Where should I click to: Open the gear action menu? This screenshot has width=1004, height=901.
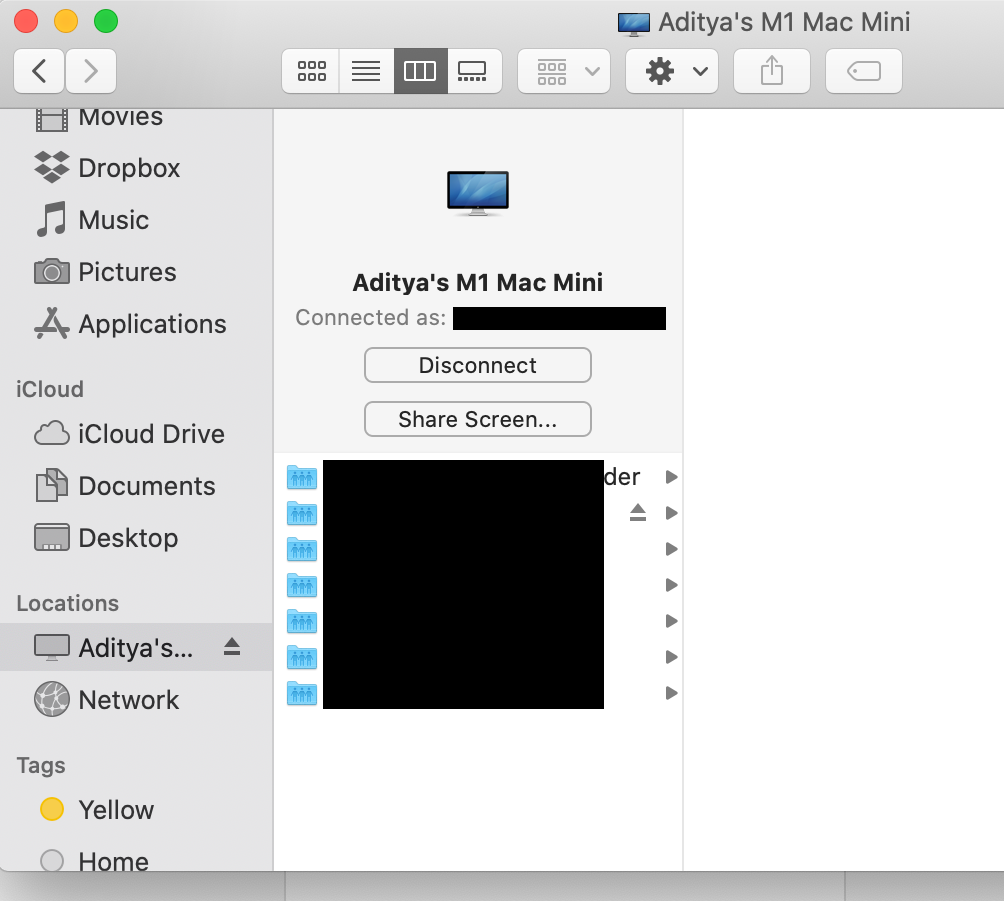[x=672, y=71]
